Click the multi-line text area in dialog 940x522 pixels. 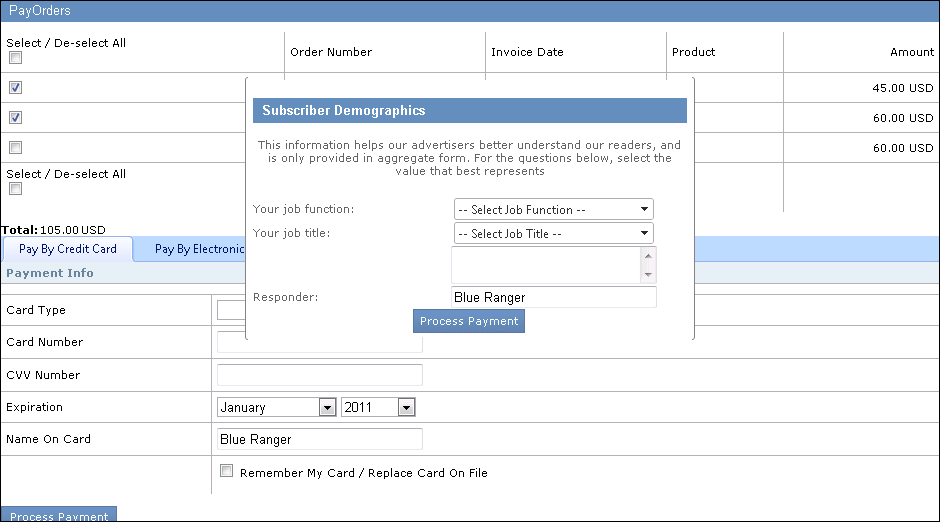tap(546, 265)
